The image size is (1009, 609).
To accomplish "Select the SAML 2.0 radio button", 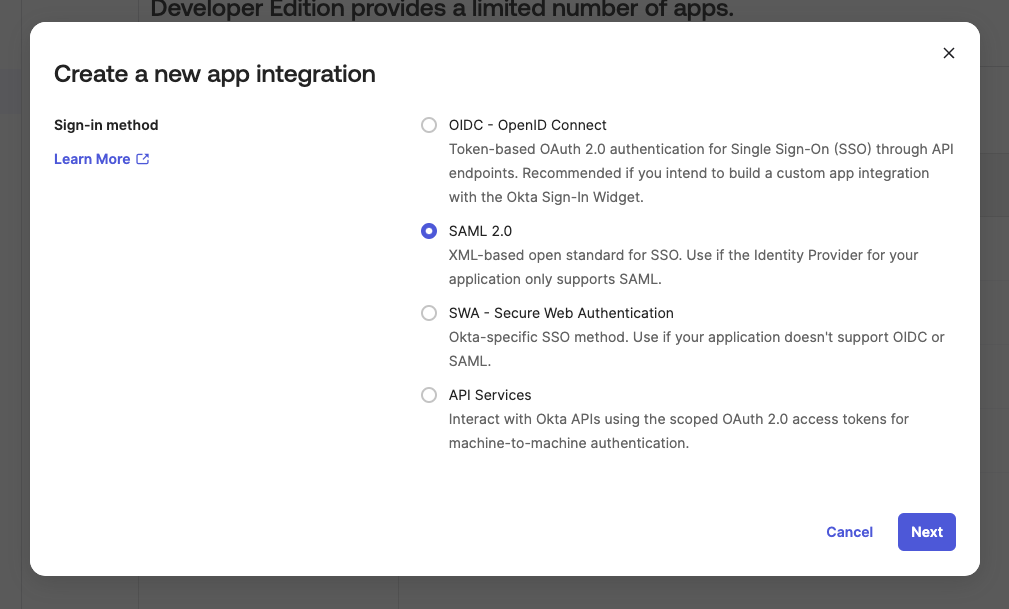I will 429,231.
